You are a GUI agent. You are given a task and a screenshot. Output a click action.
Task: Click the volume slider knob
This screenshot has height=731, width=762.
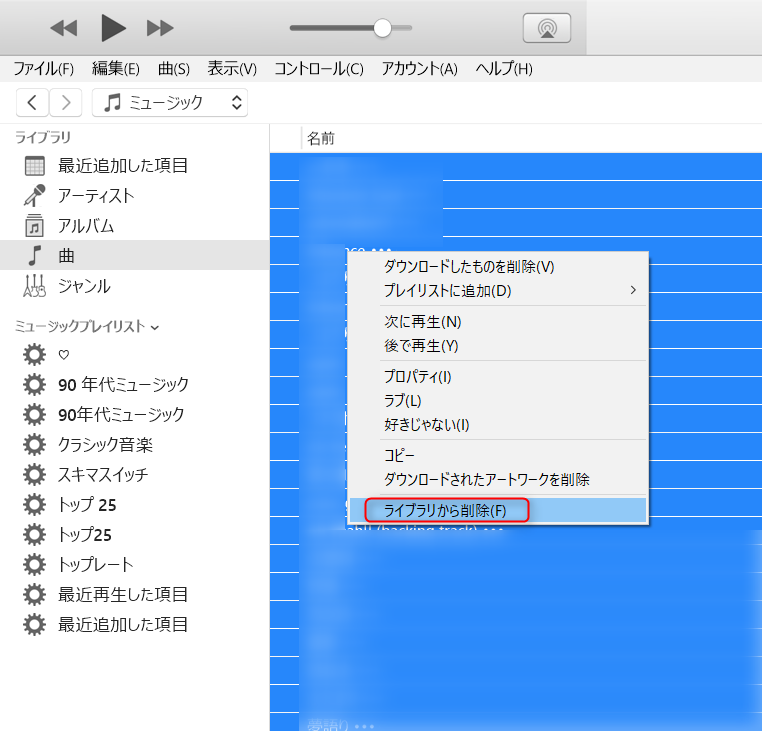coord(382,28)
